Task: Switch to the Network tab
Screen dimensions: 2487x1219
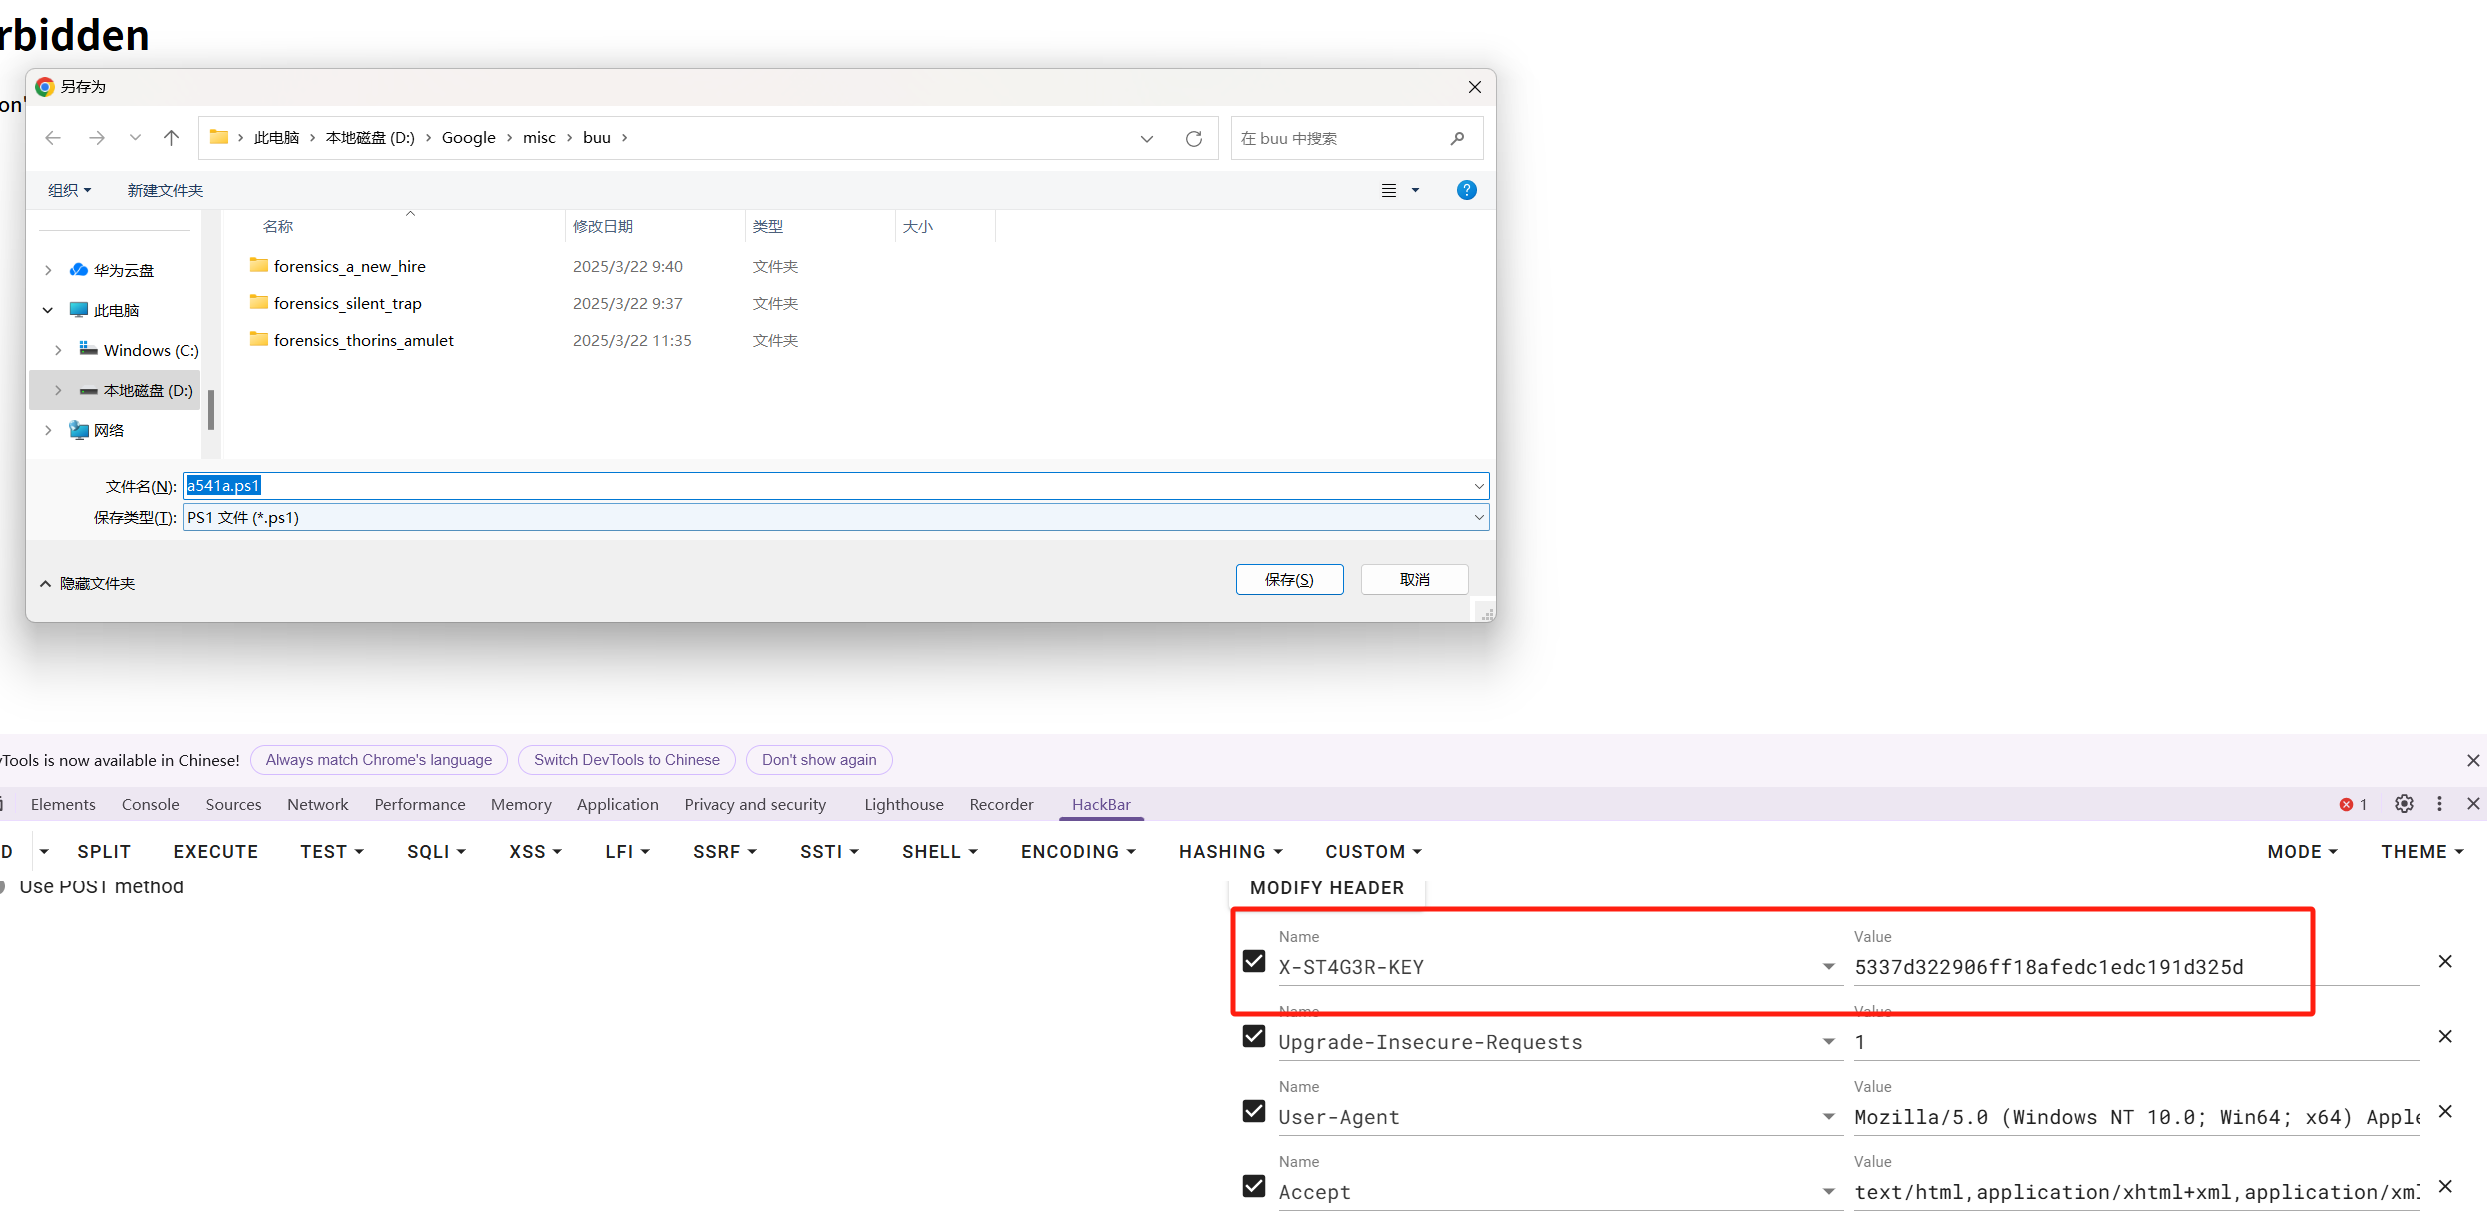Action: (317, 804)
